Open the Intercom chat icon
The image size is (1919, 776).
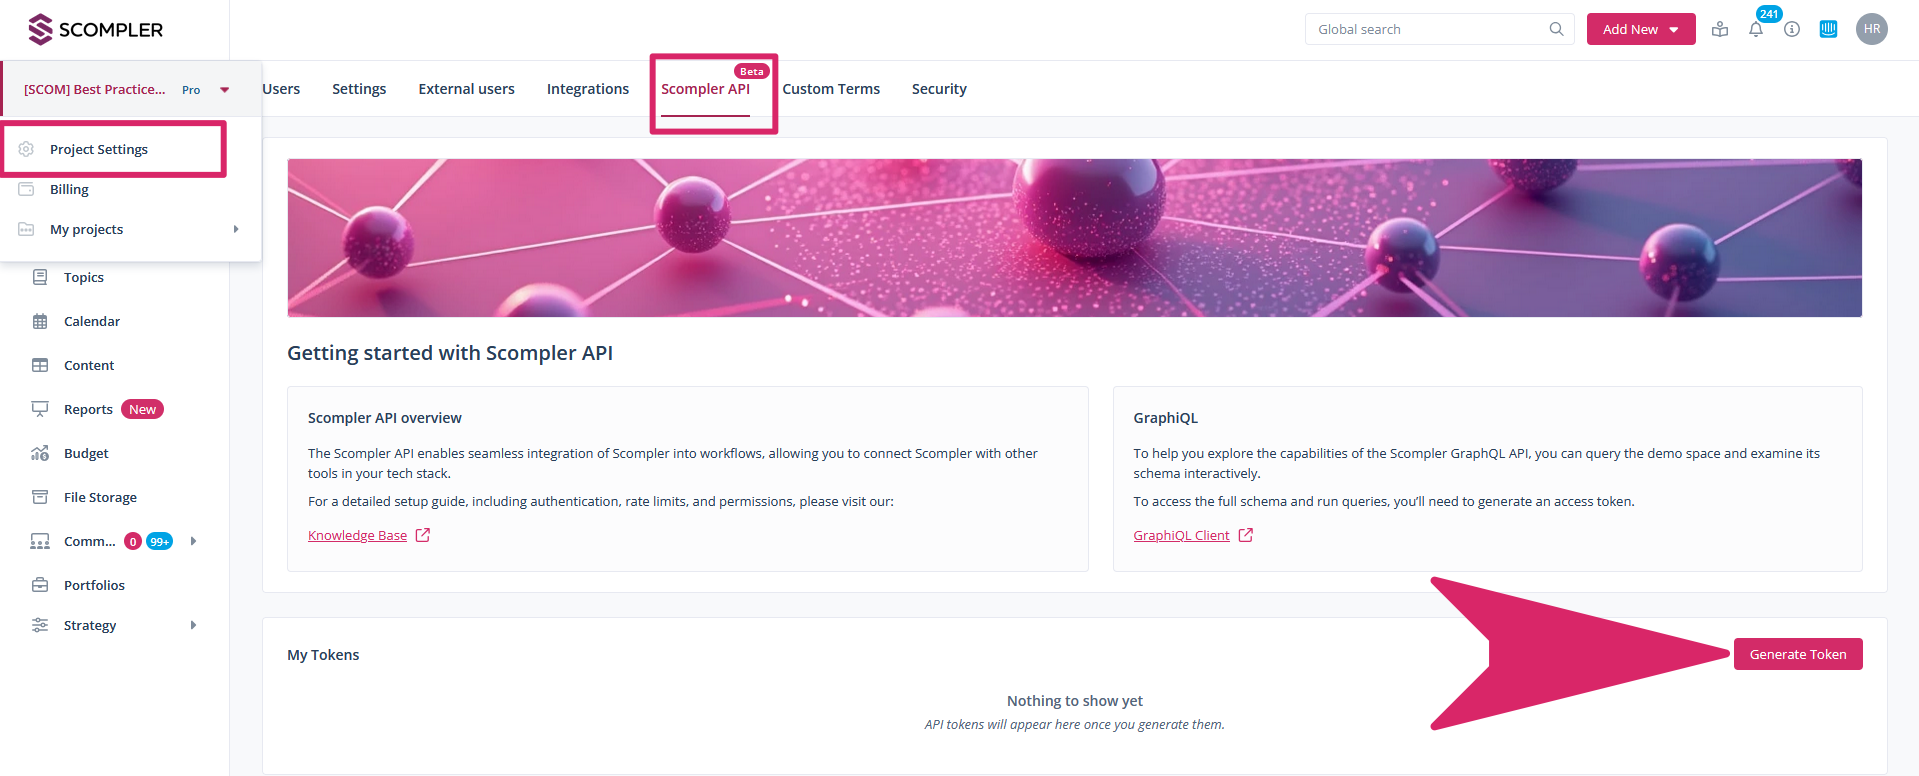pos(1828,30)
